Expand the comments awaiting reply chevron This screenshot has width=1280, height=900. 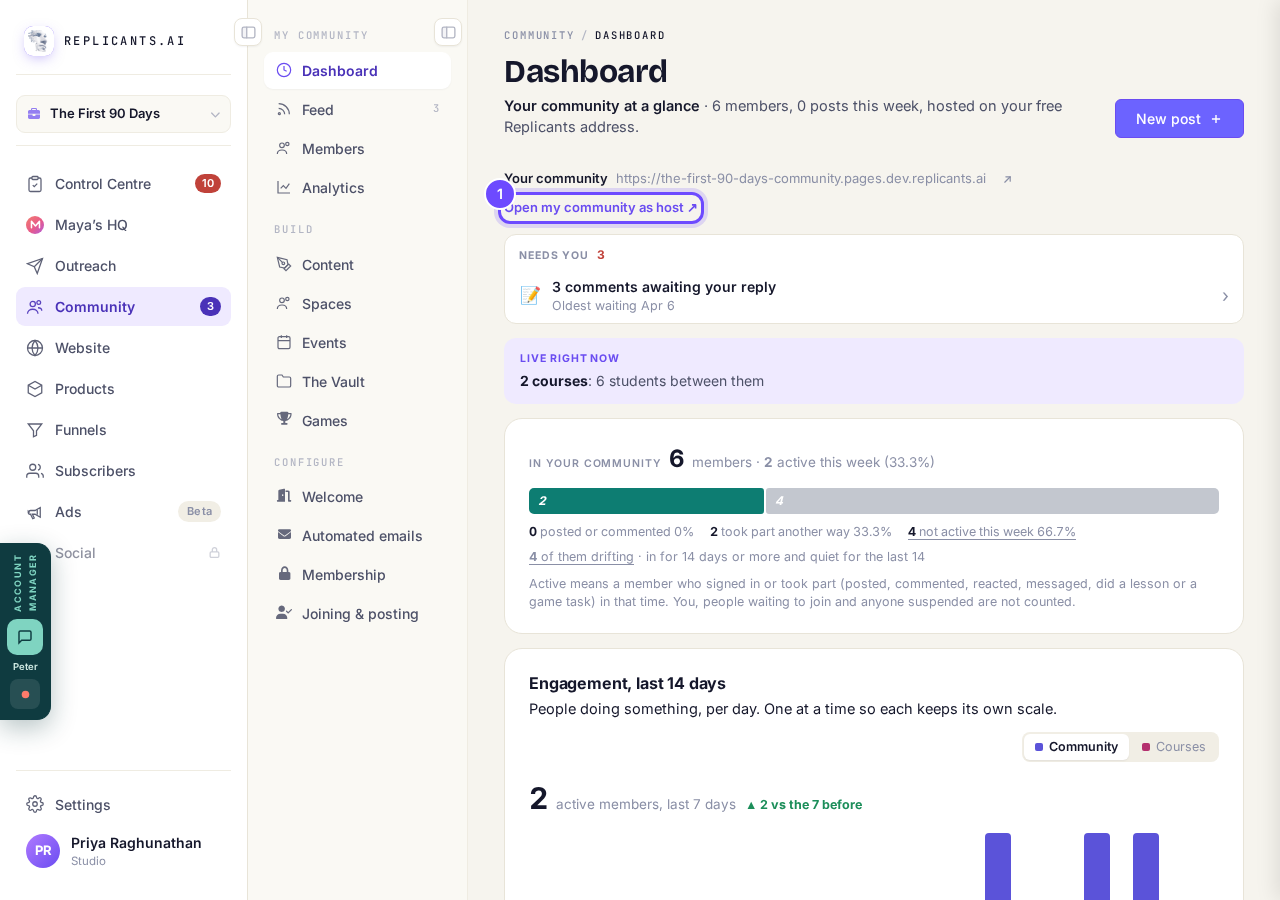[1225, 297]
